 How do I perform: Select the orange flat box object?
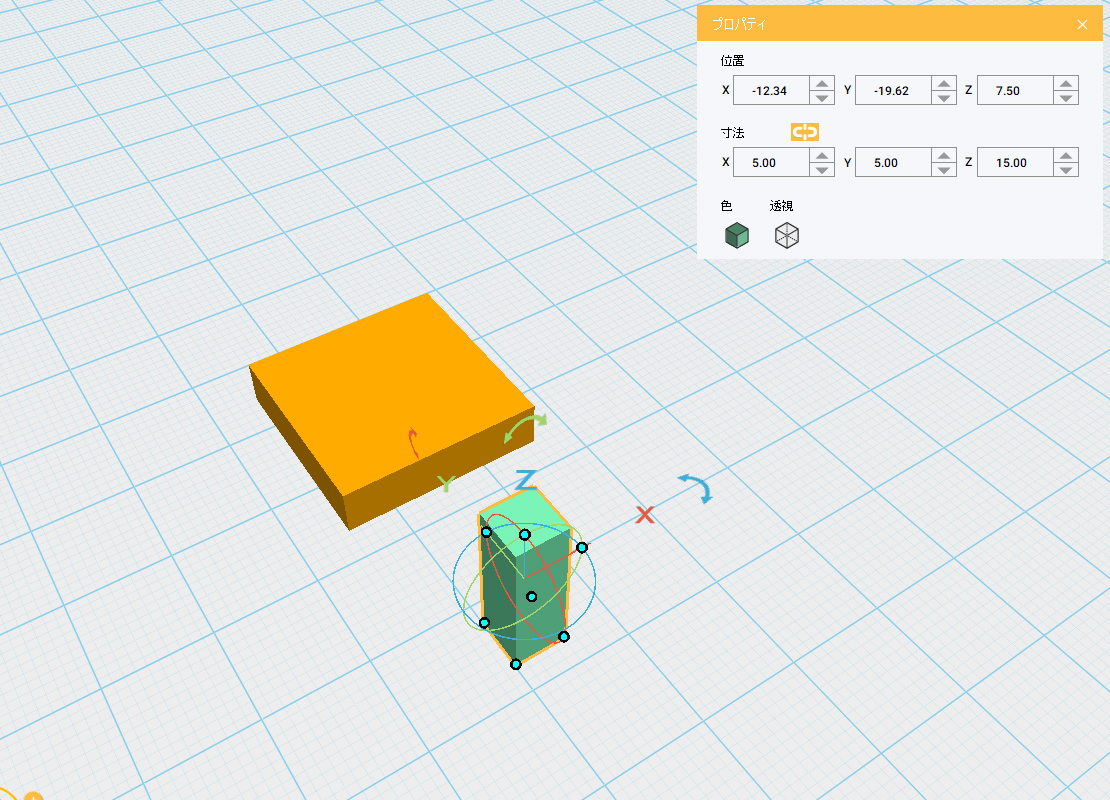click(390, 390)
